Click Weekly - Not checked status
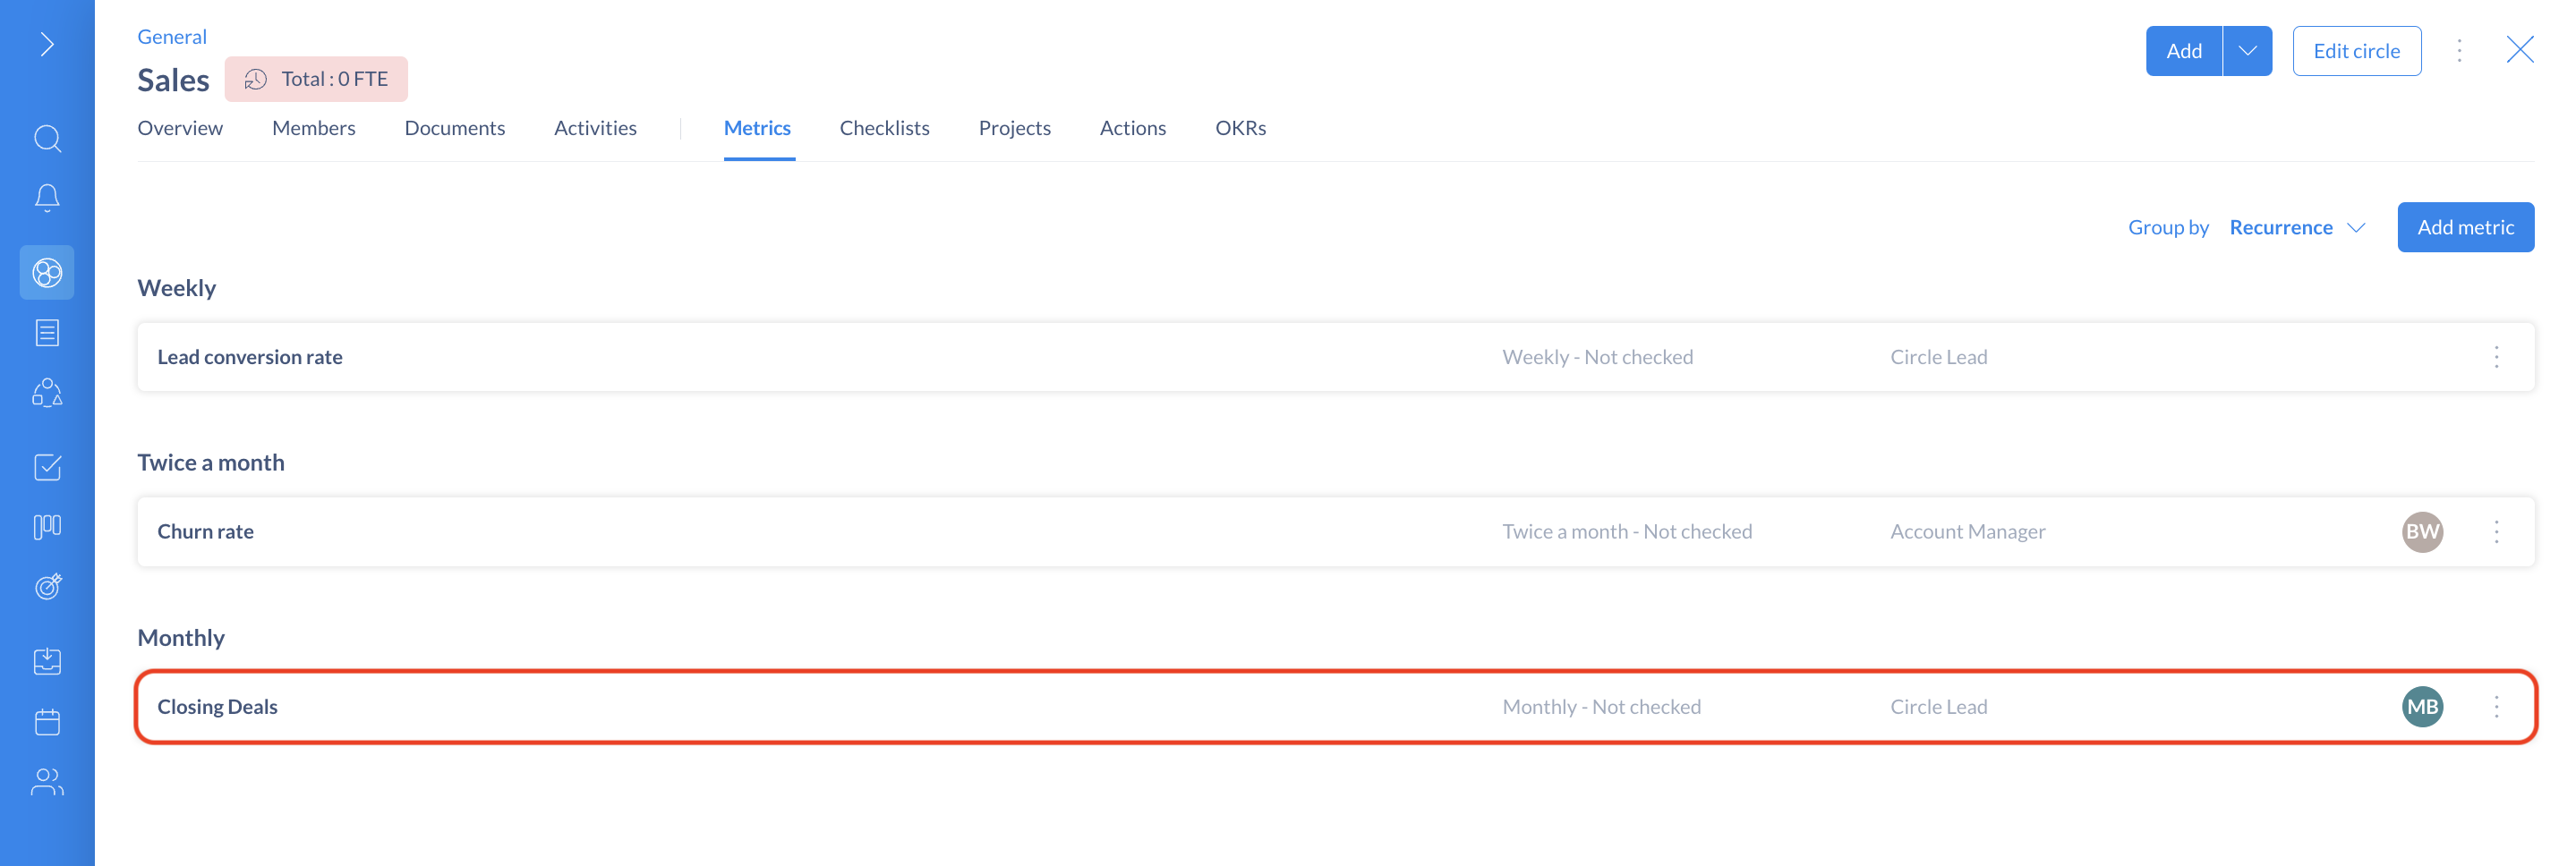The width and height of the screenshot is (2576, 866). tap(1597, 357)
